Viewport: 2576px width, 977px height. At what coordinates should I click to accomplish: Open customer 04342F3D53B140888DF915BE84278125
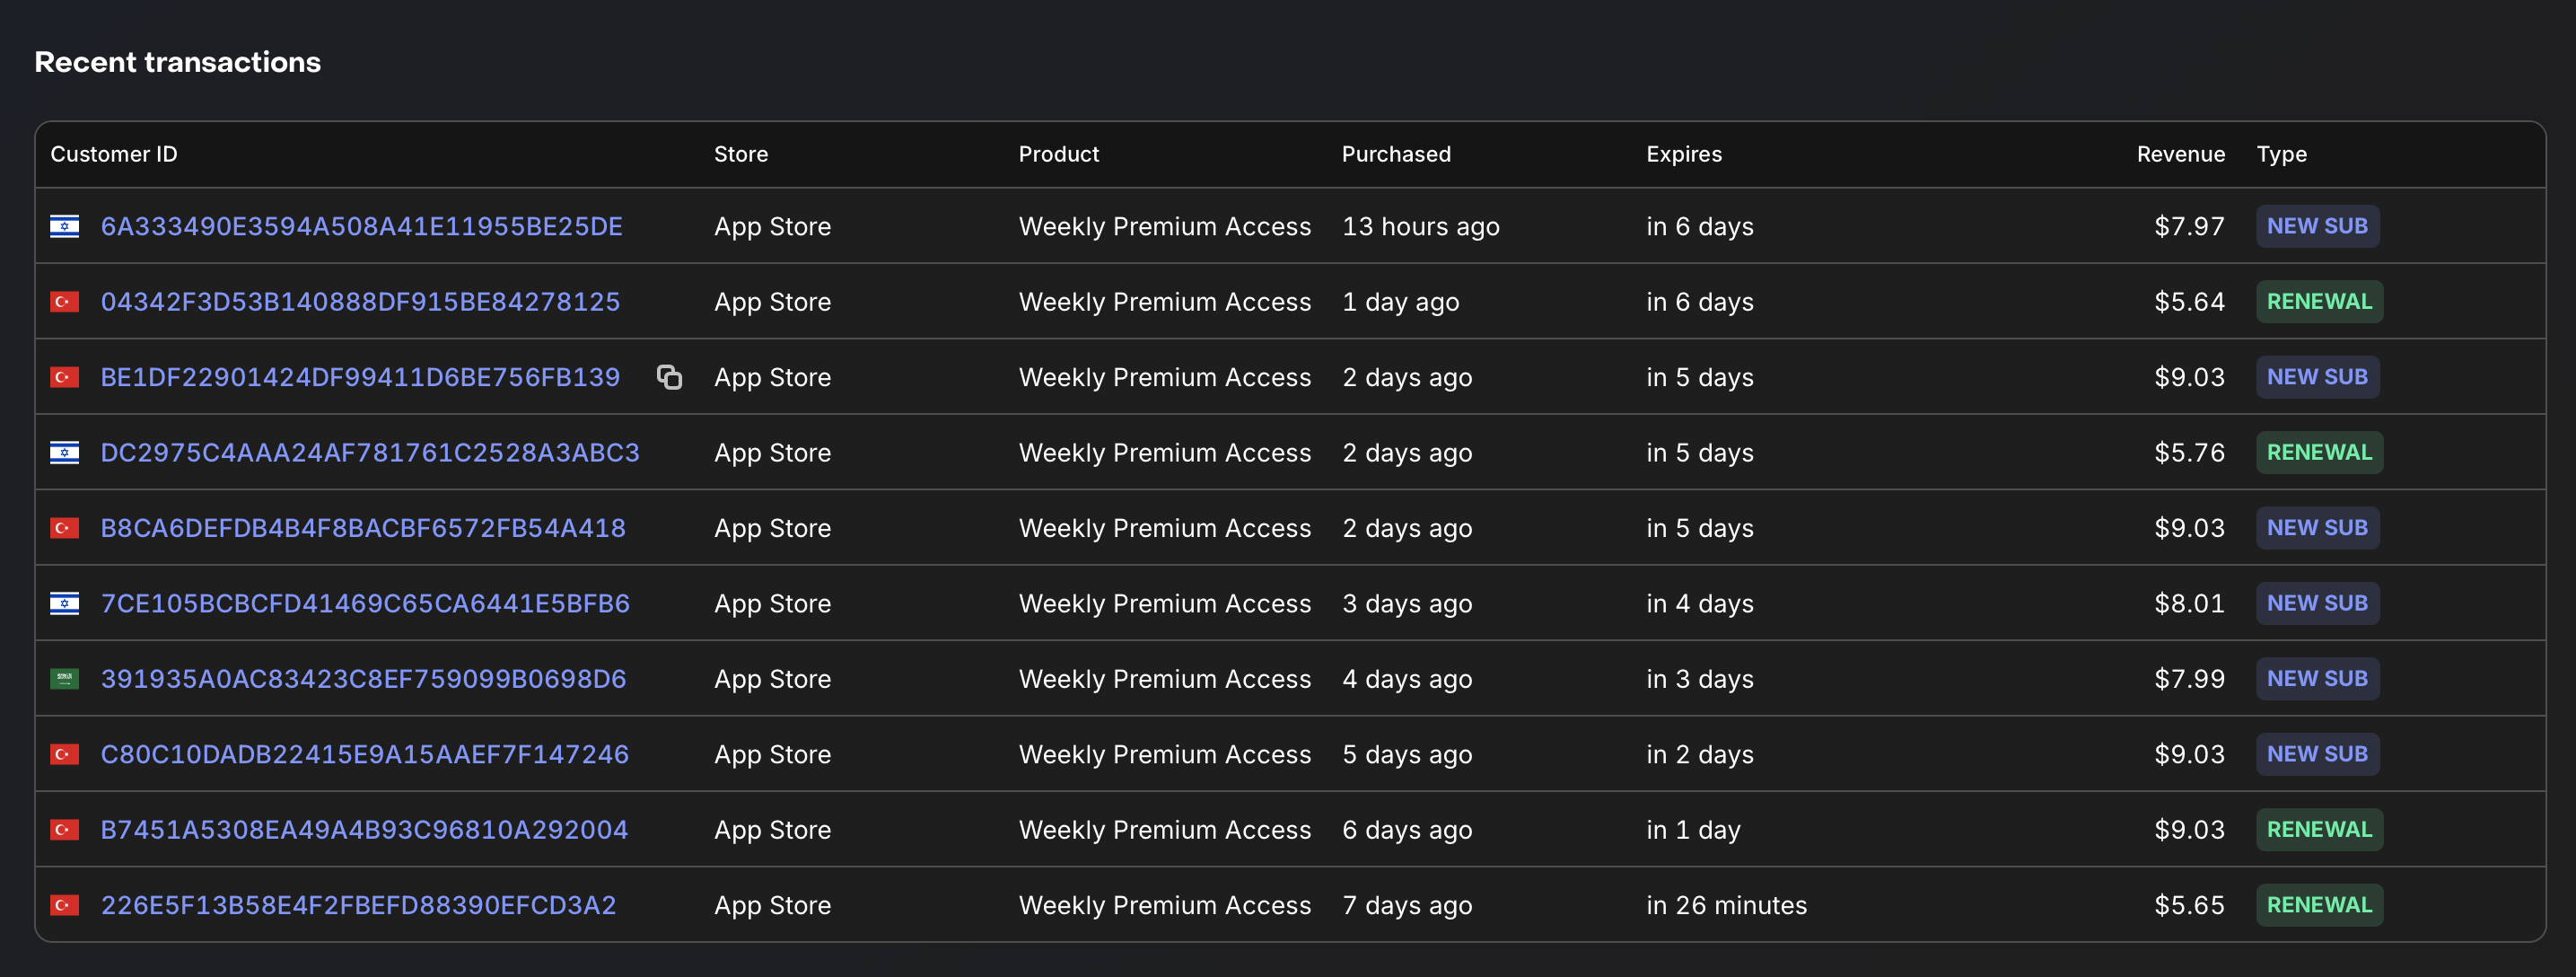[x=360, y=301]
